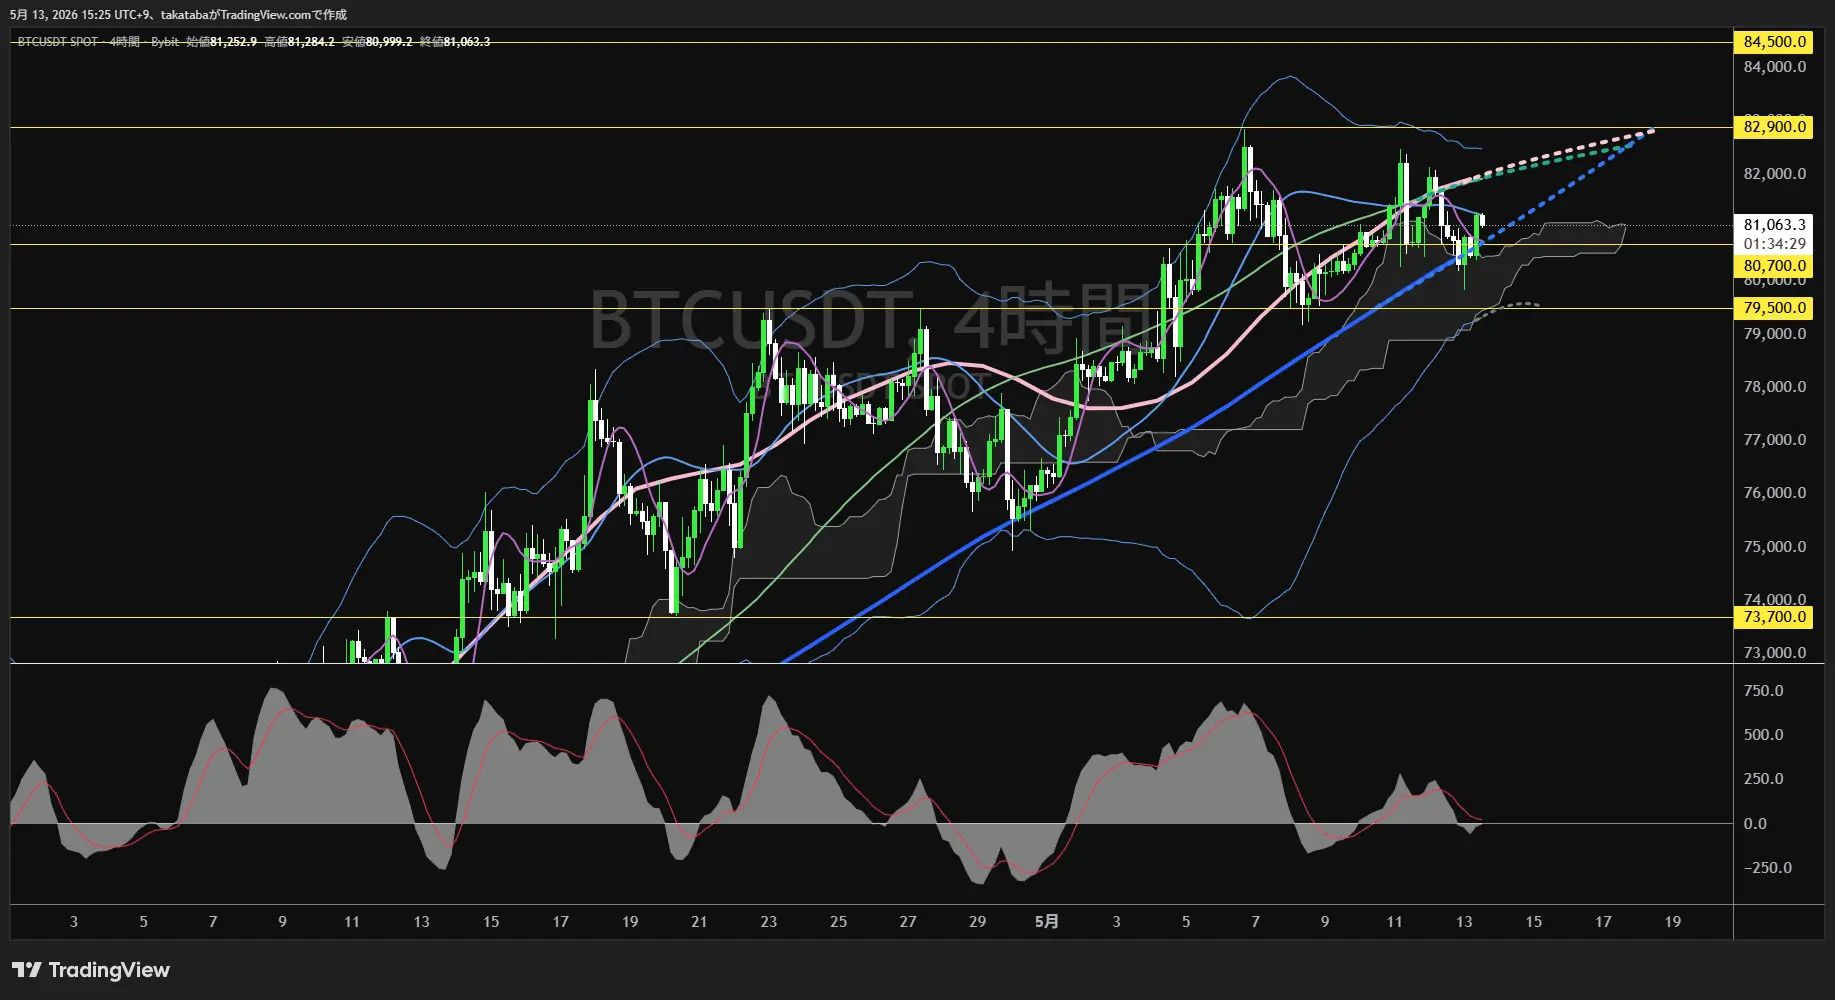Click the high value 高値81,284.2
The width and height of the screenshot is (1835, 1000).
300,42
